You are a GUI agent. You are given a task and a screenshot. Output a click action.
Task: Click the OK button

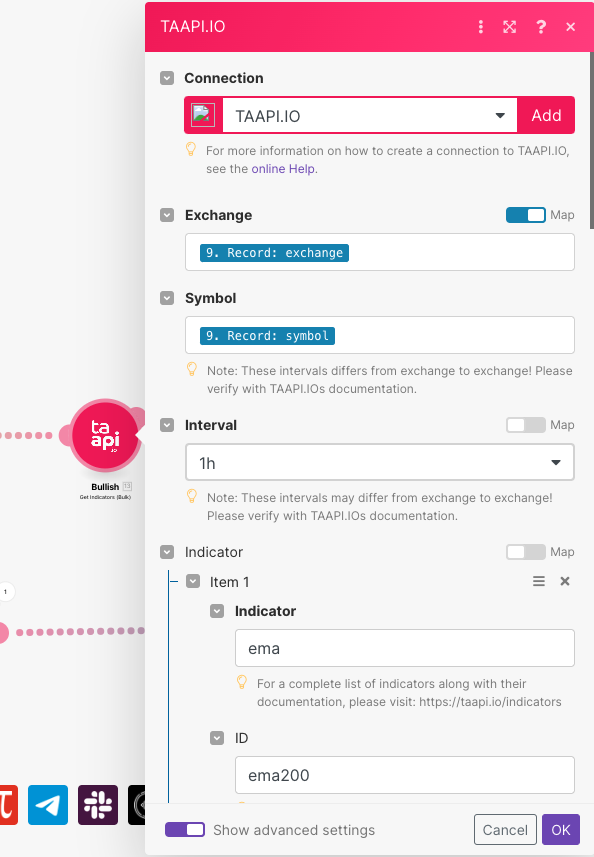561,830
